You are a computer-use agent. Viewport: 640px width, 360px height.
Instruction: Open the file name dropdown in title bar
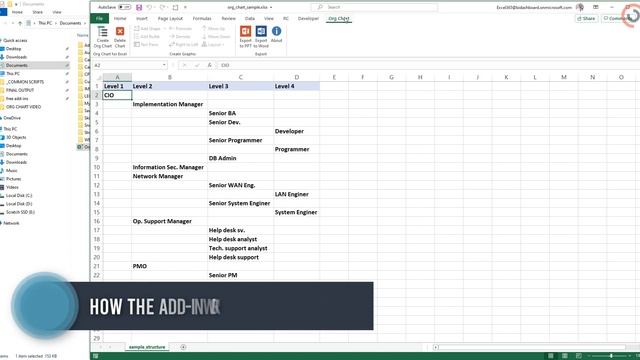tap(271, 7)
